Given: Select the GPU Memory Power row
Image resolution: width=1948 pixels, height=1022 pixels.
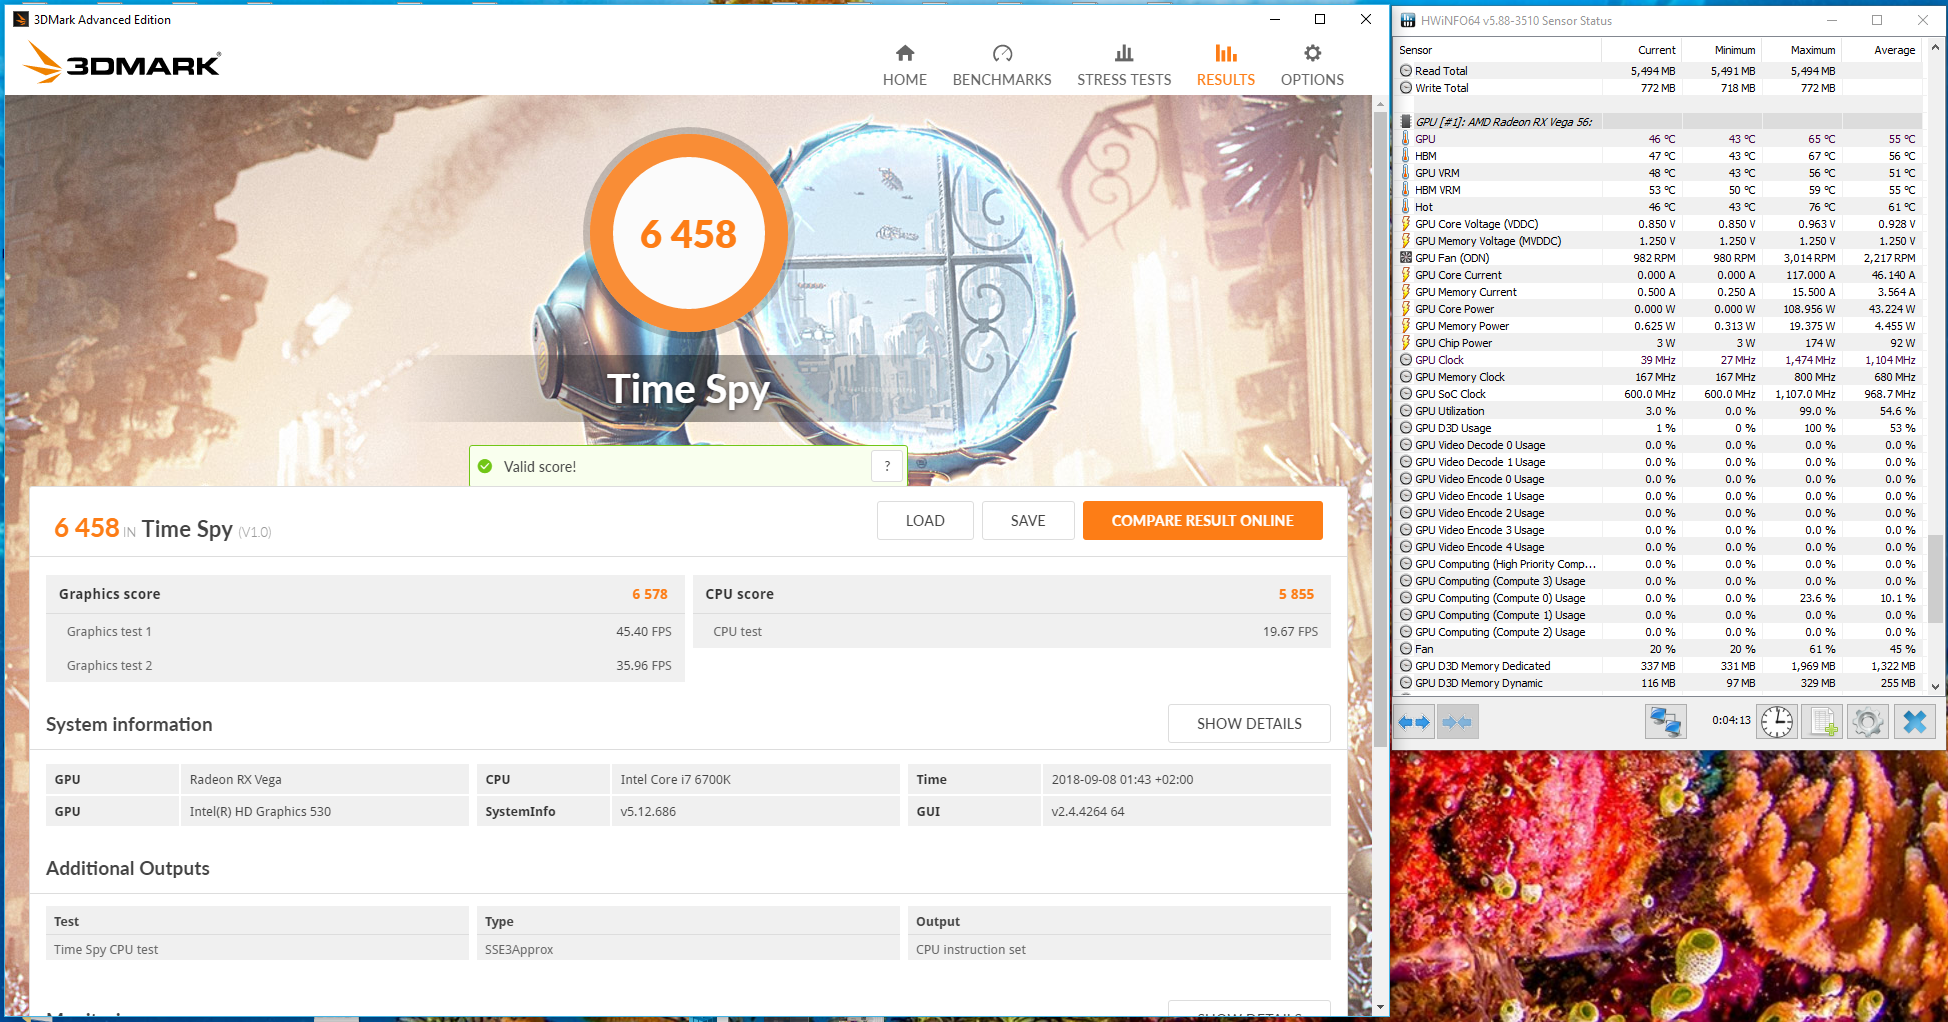Looking at the screenshot, I should (x=1658, y=326).
